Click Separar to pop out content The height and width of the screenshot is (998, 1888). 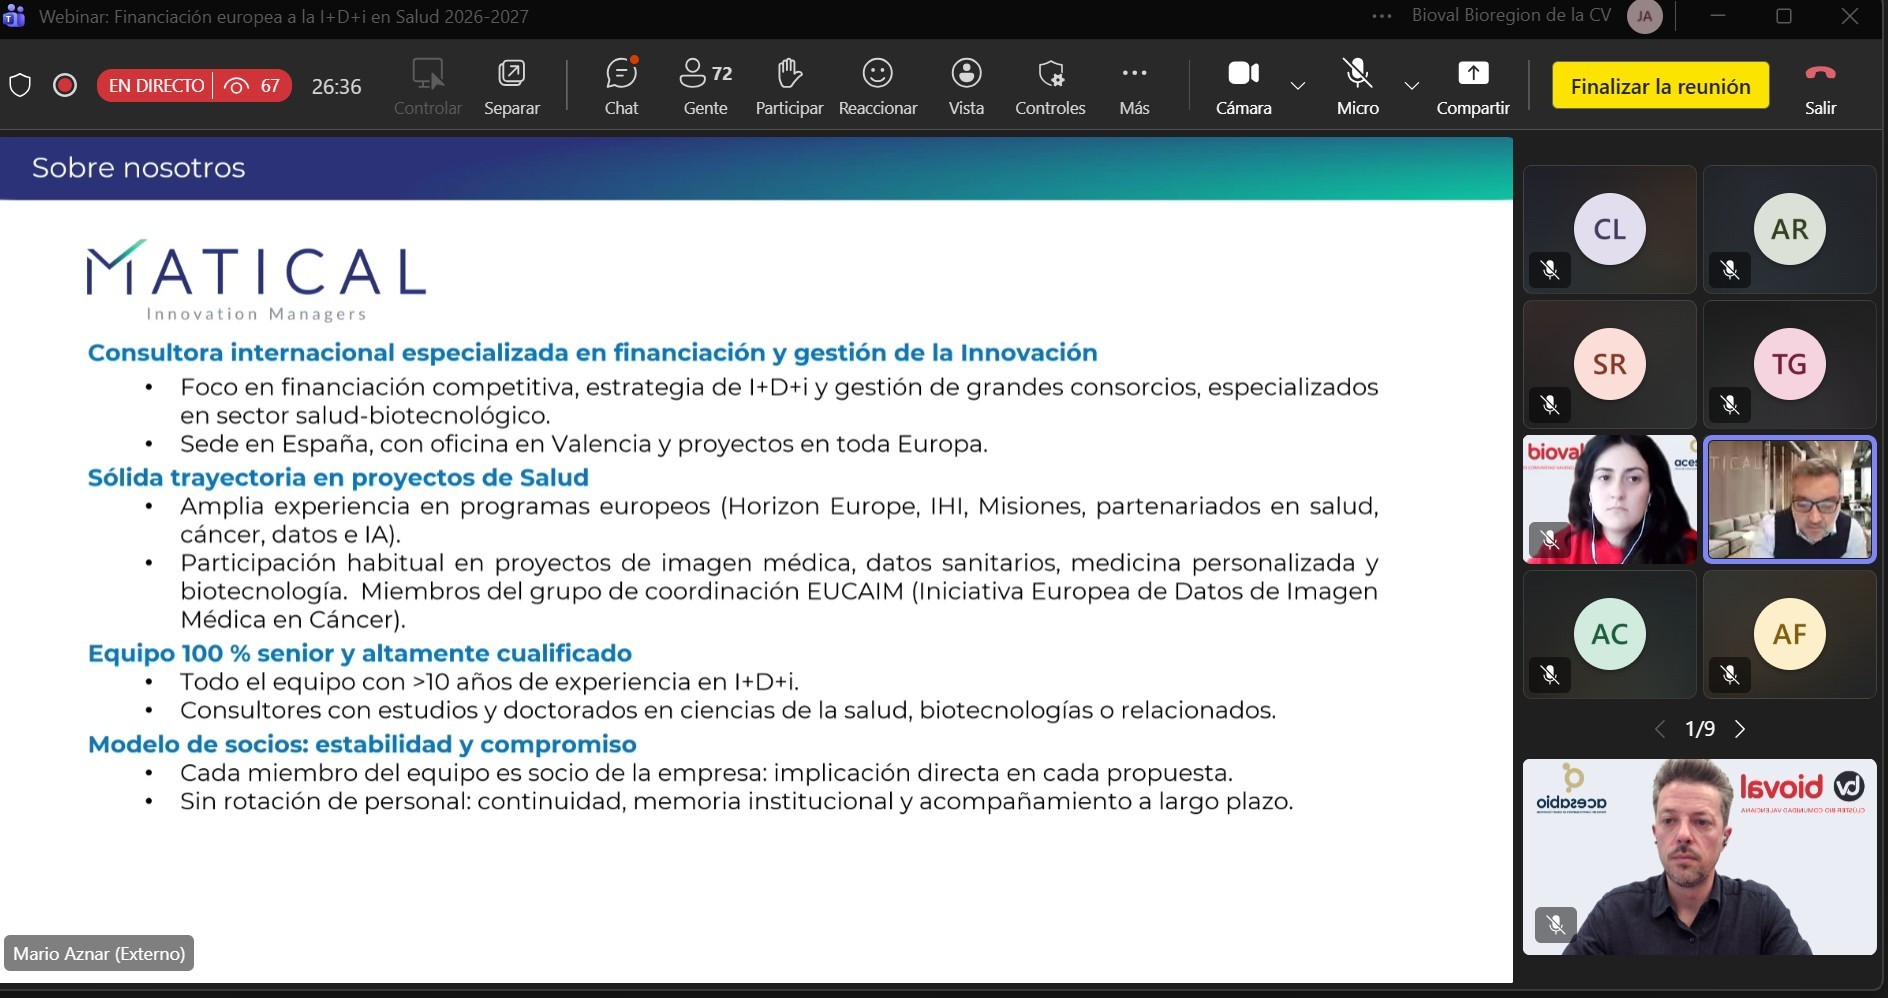(x=511, y=86)
